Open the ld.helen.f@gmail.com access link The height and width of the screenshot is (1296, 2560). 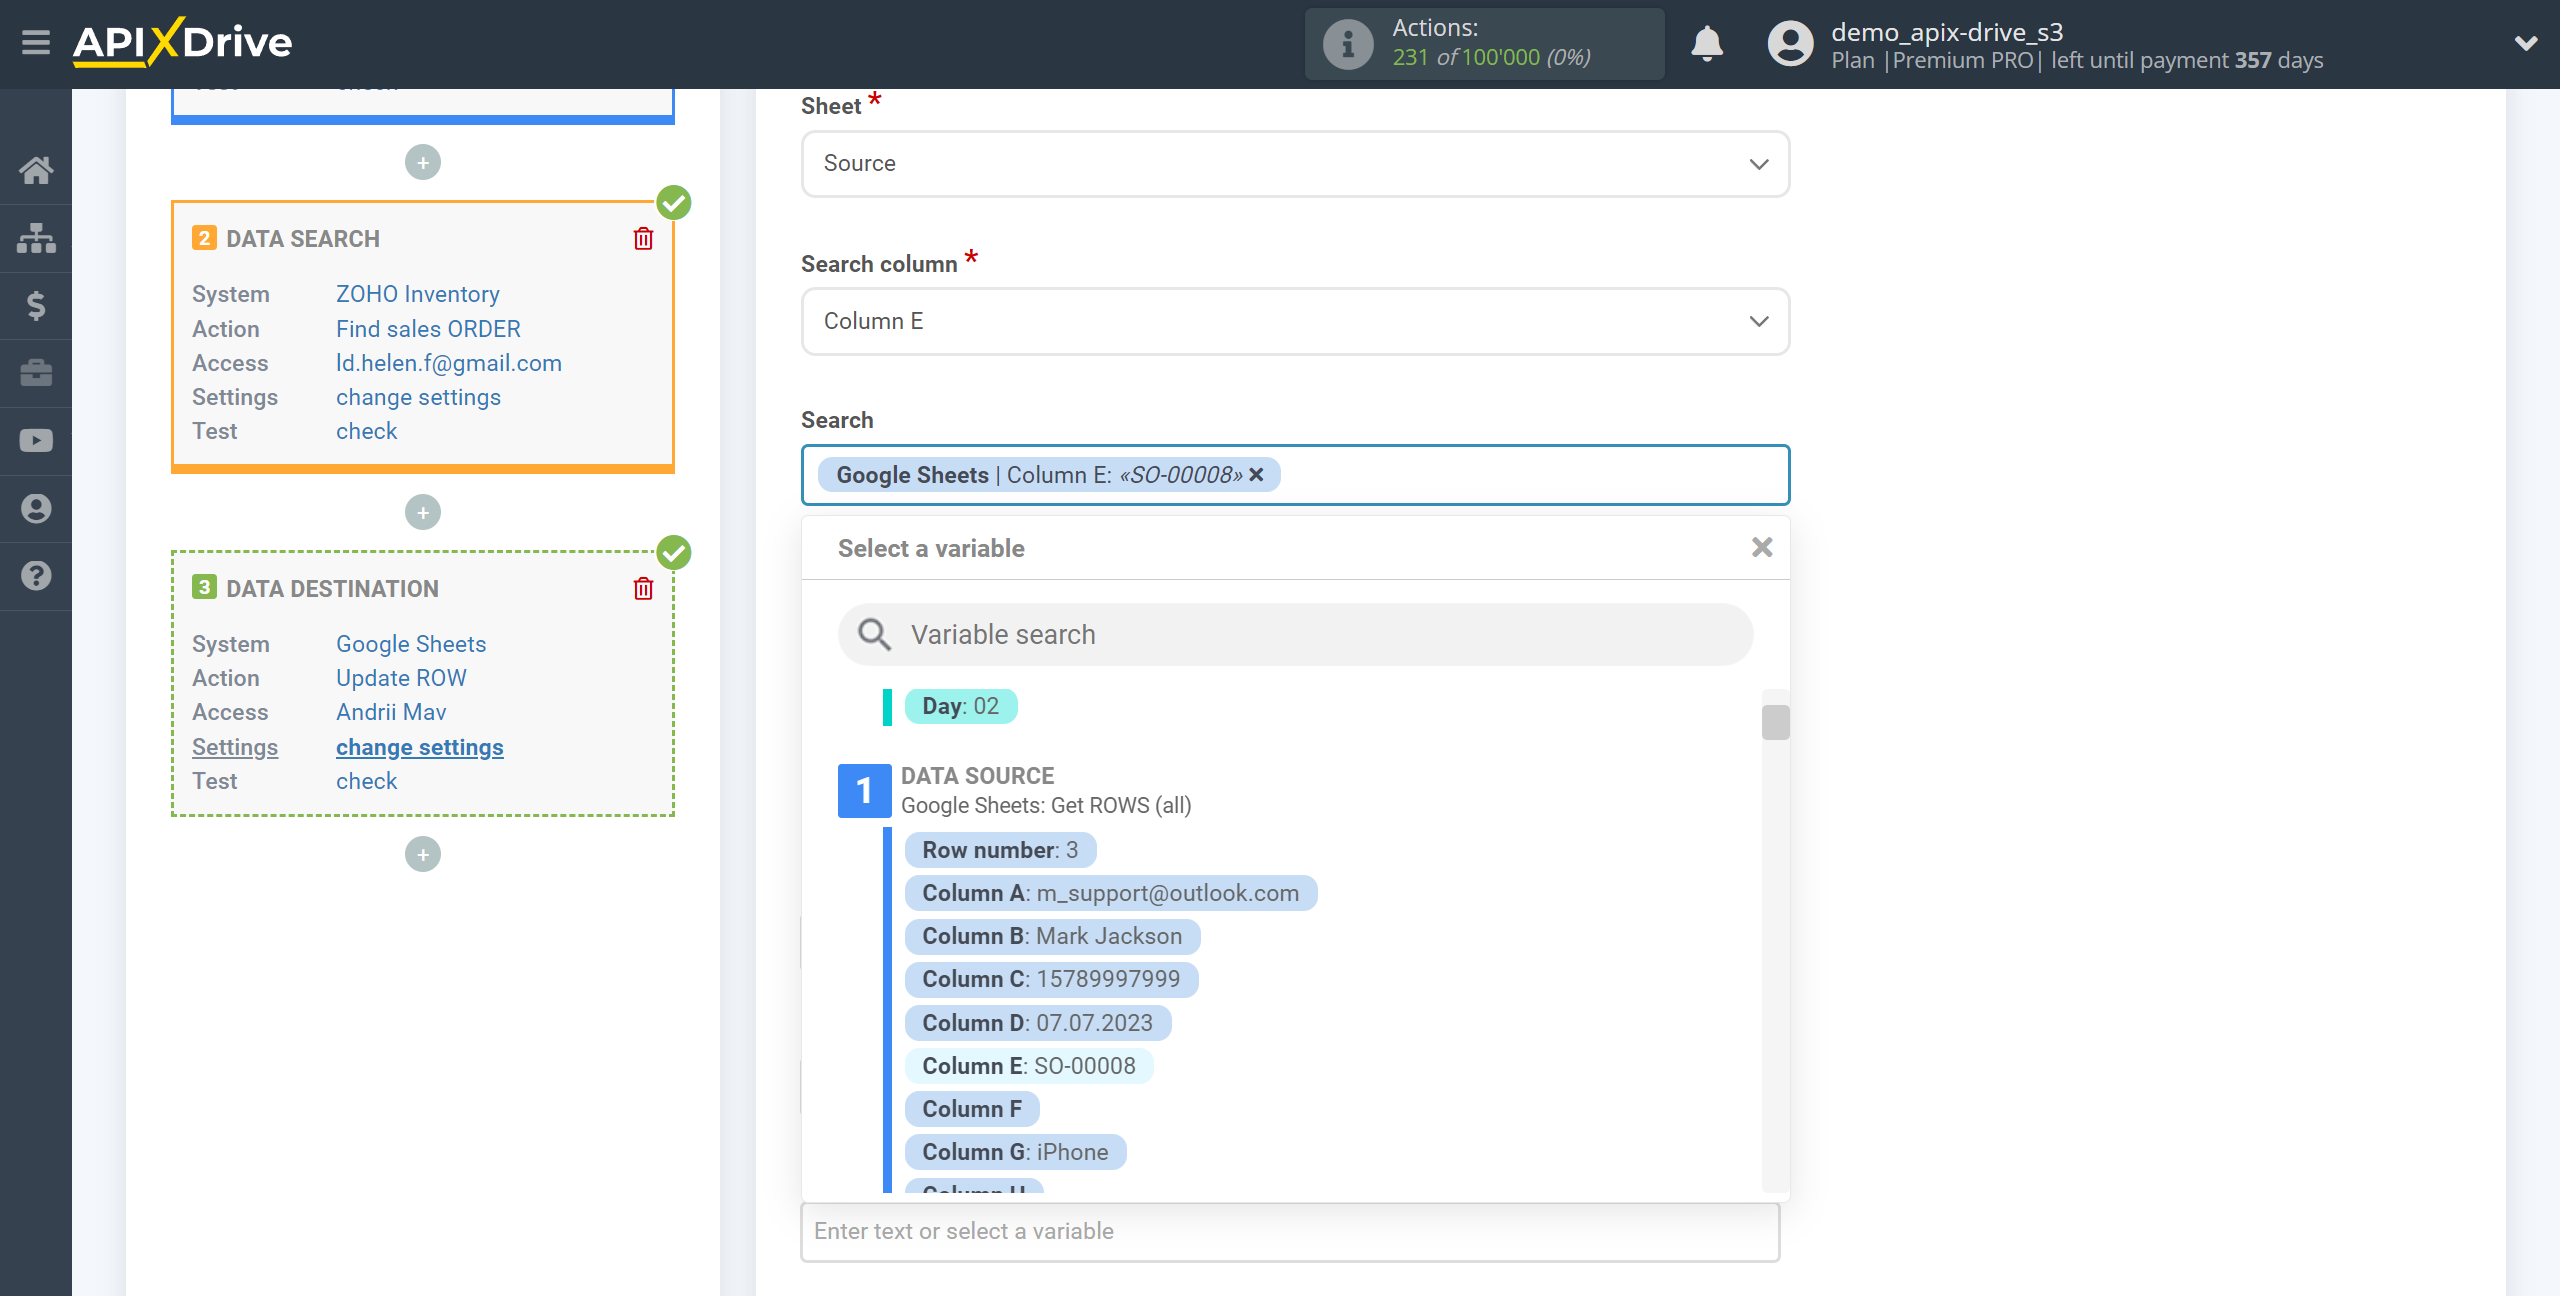(448, 363)
